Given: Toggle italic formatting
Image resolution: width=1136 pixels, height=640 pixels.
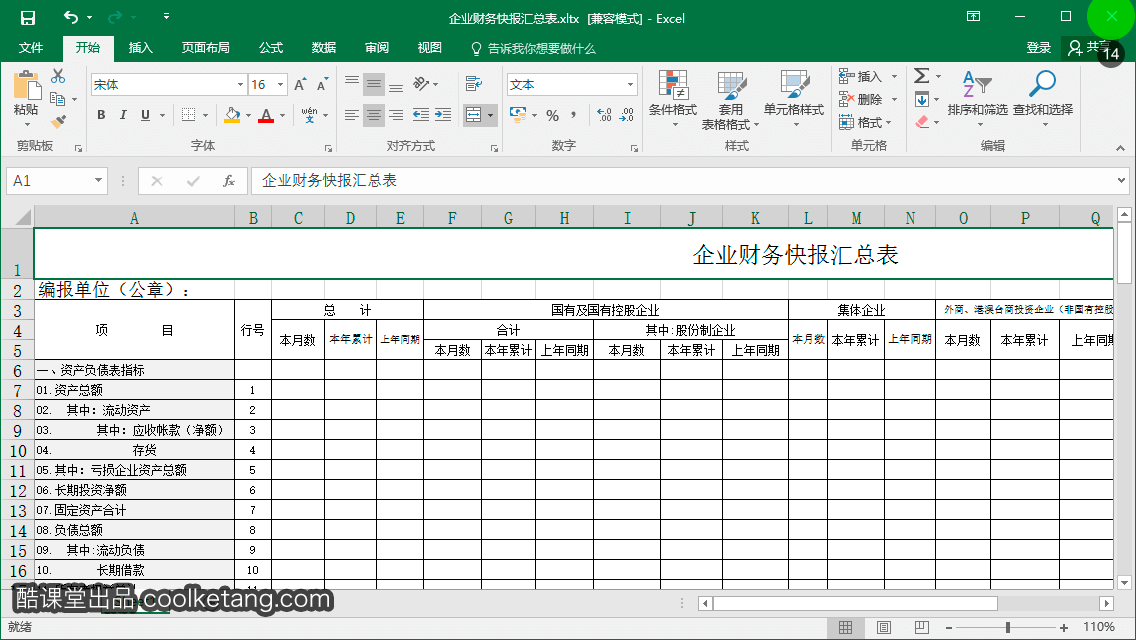Looking at the screenshot, I should pos(123,115).
